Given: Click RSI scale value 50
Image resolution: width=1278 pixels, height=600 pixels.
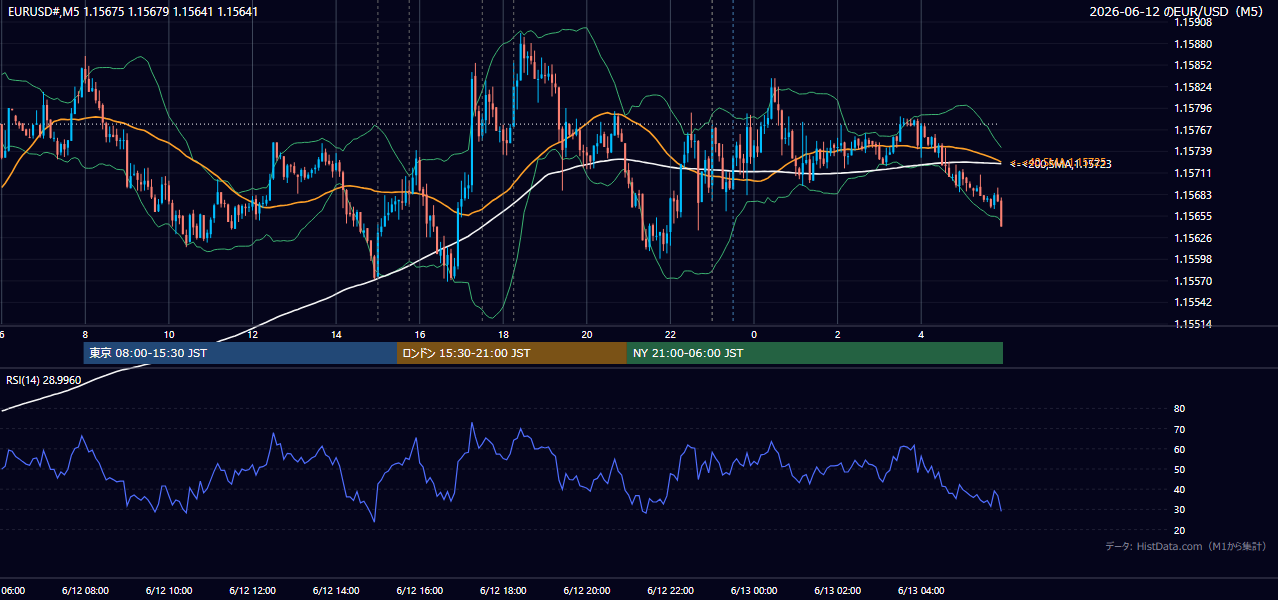Looking at the screenshot, I should [x=1179, y=469].
